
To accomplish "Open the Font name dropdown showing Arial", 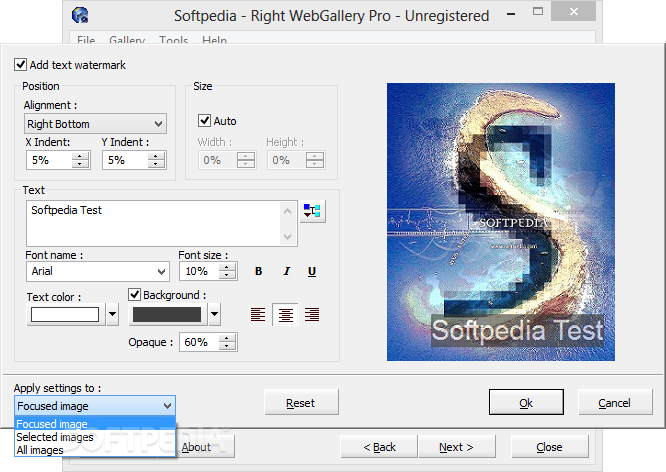I will (98, 271).
